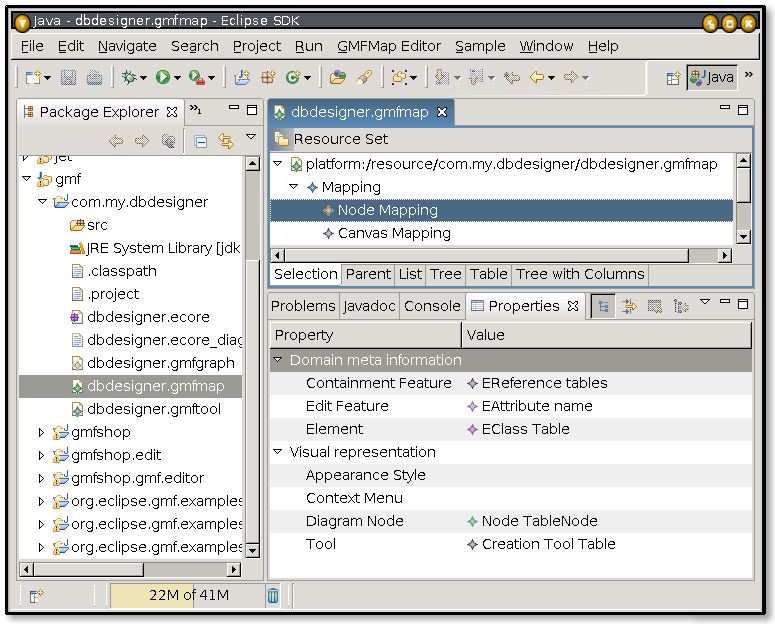775x624 pixels.
Task: Click Package Explorer scroll-up arrow
Action: [x=253, y=164]
